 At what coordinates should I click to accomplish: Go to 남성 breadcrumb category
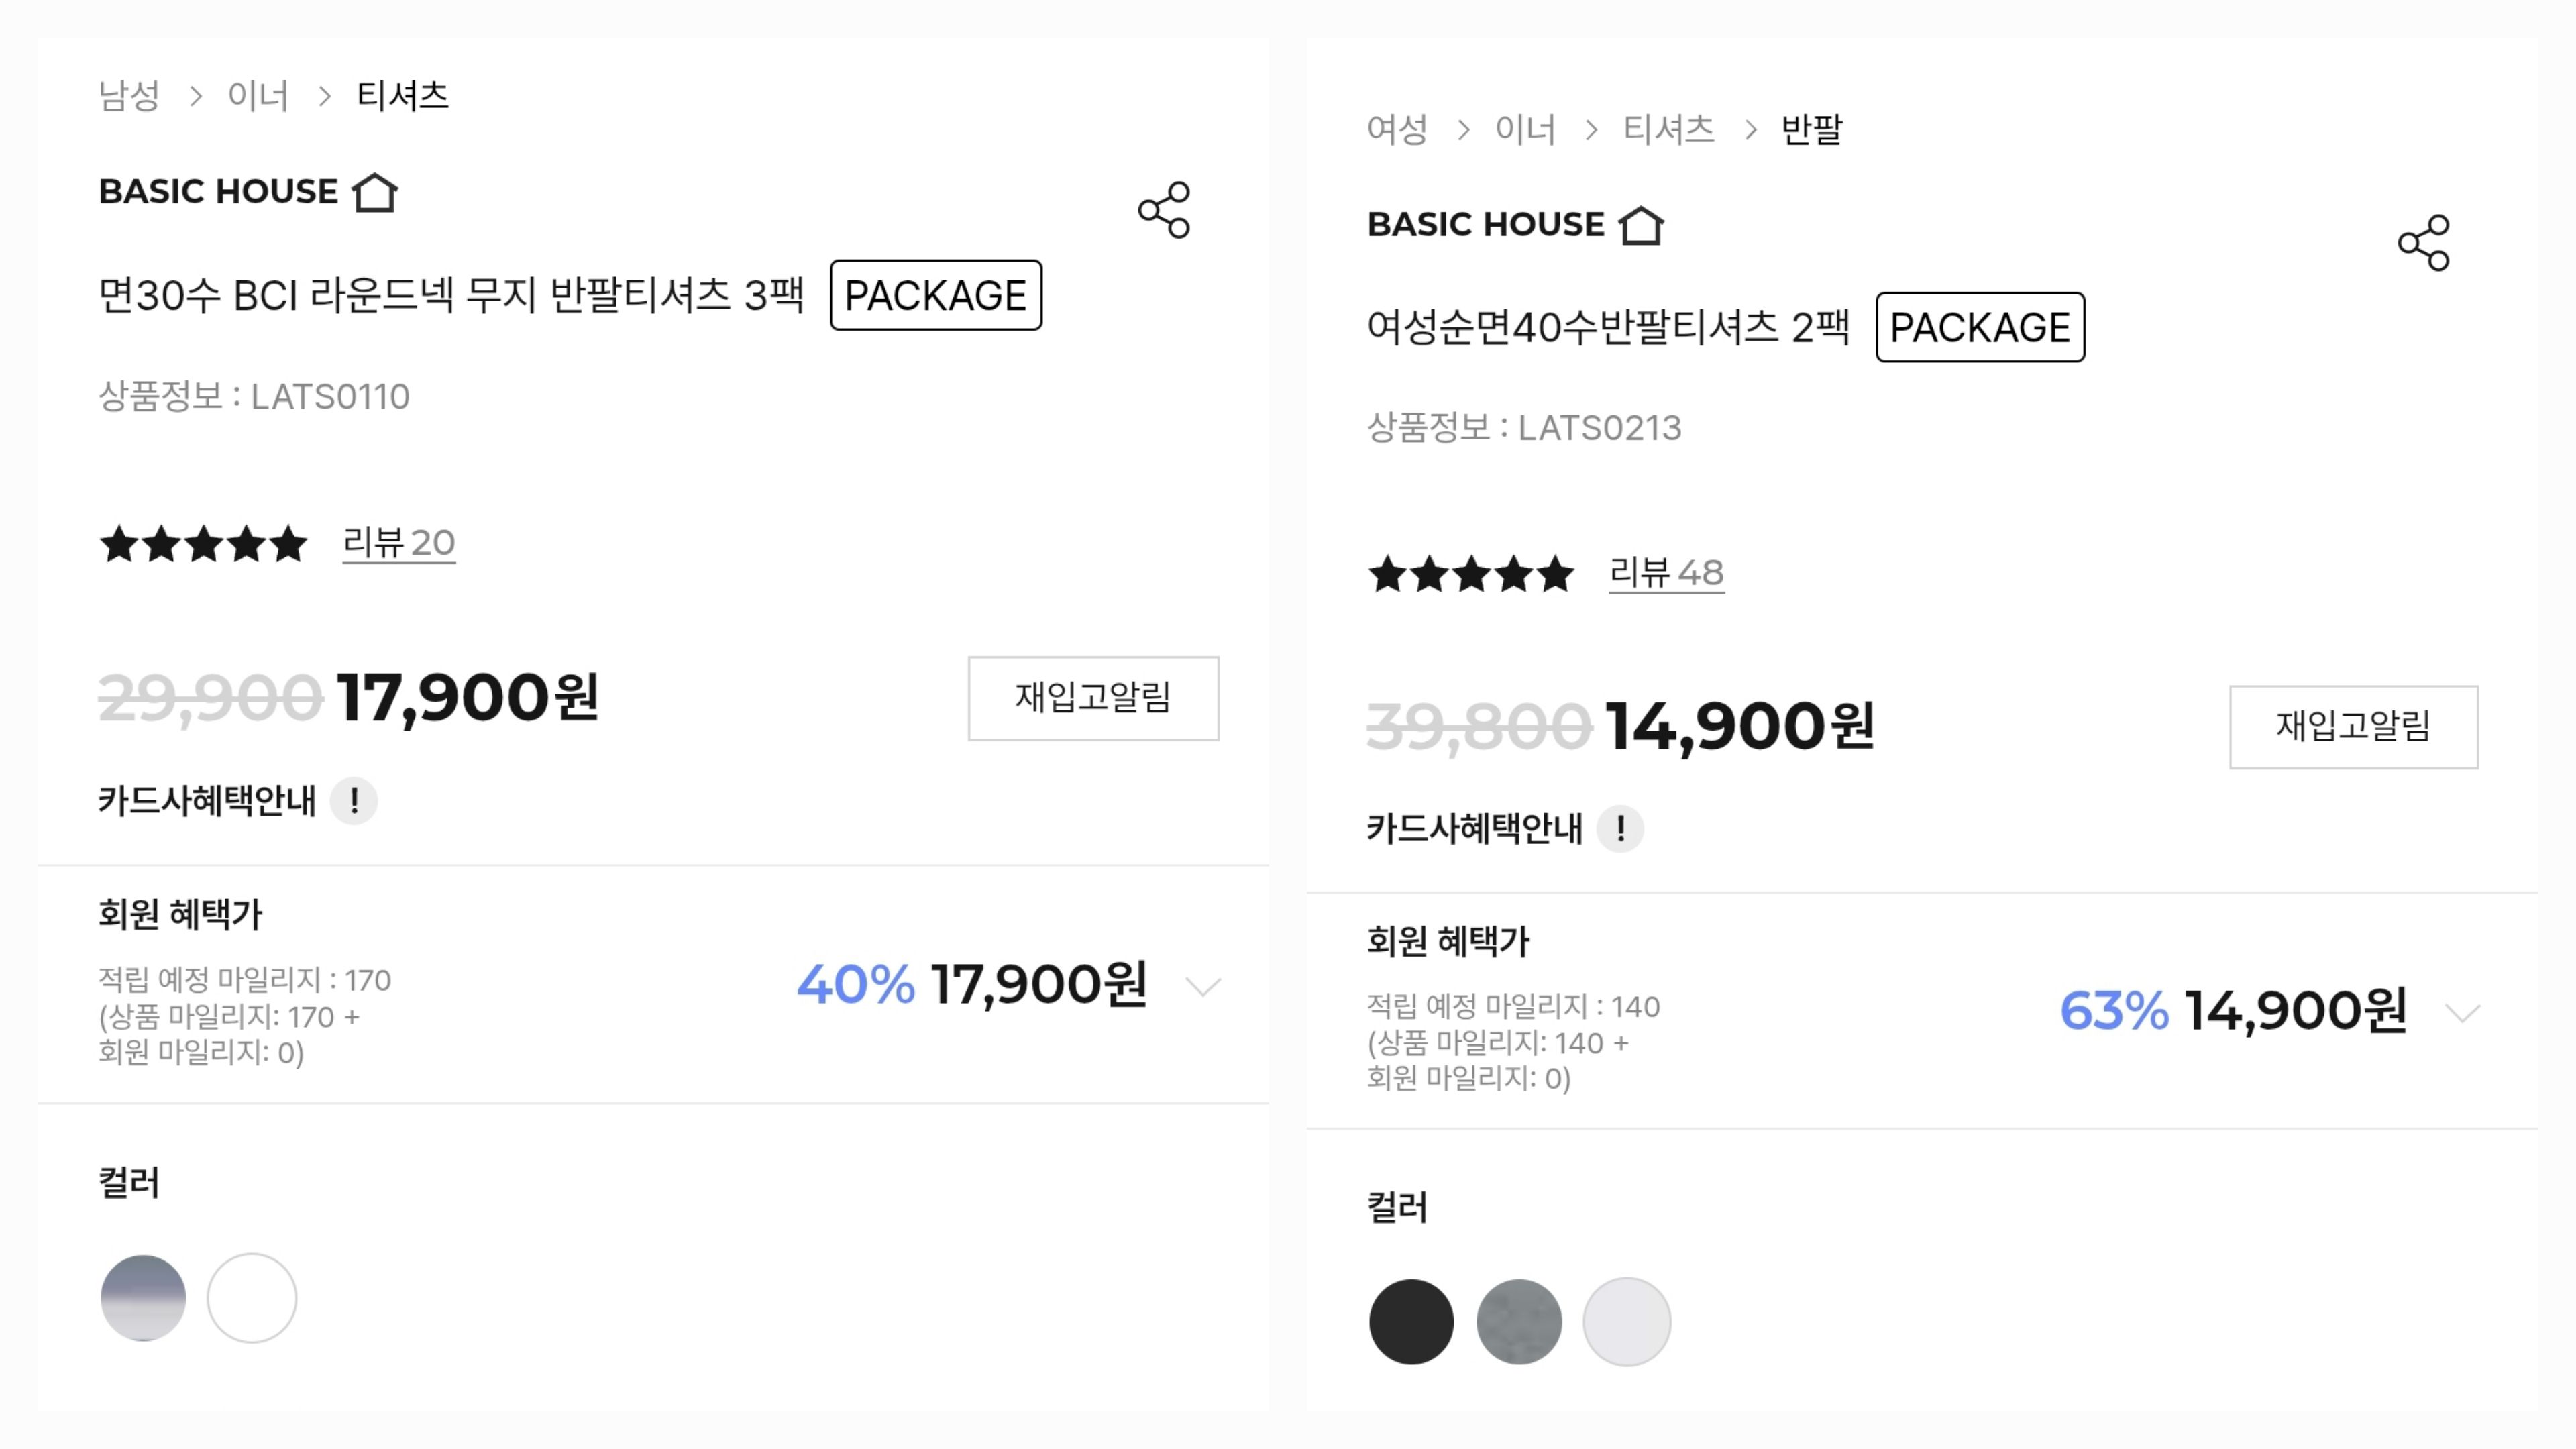(x=129, y=96)
